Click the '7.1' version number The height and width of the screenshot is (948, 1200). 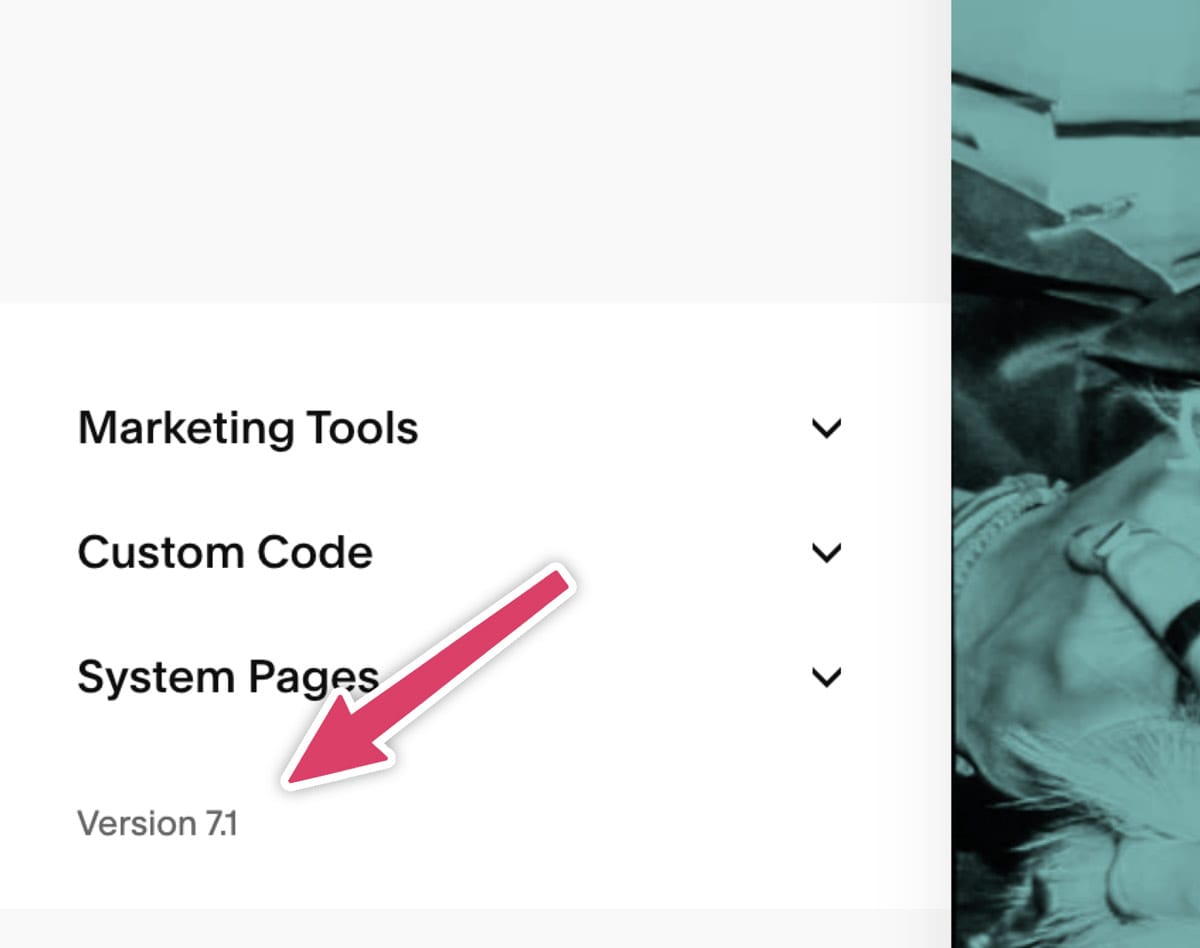click(222, 824)
